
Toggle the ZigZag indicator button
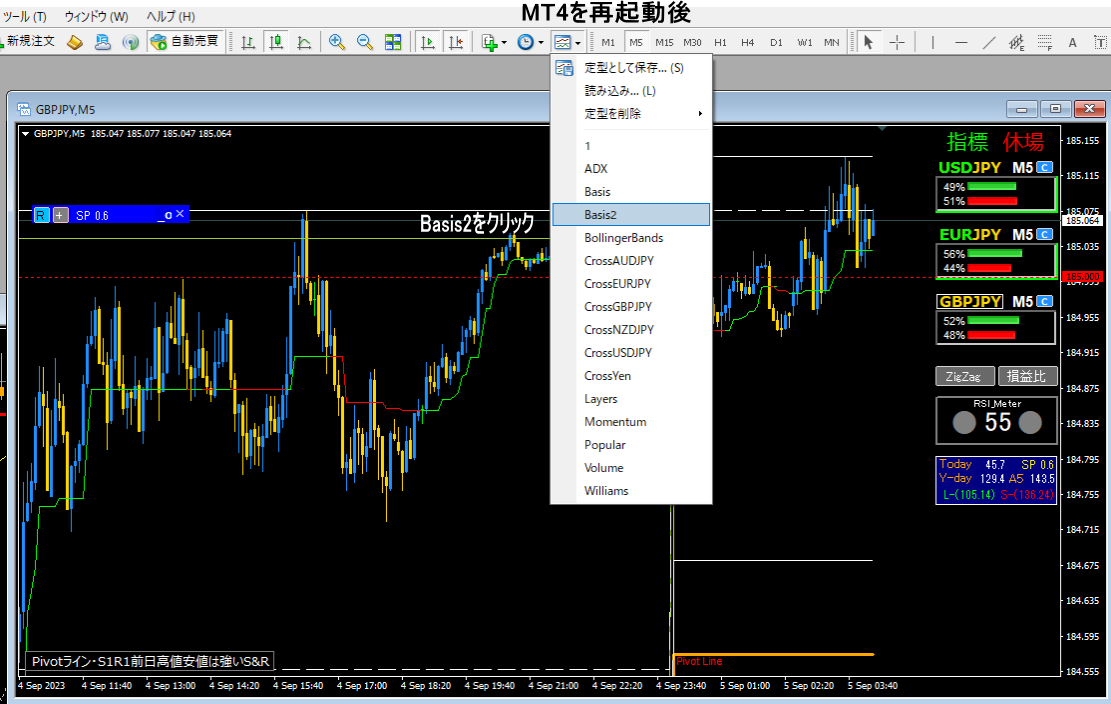[x=964, y=376]
